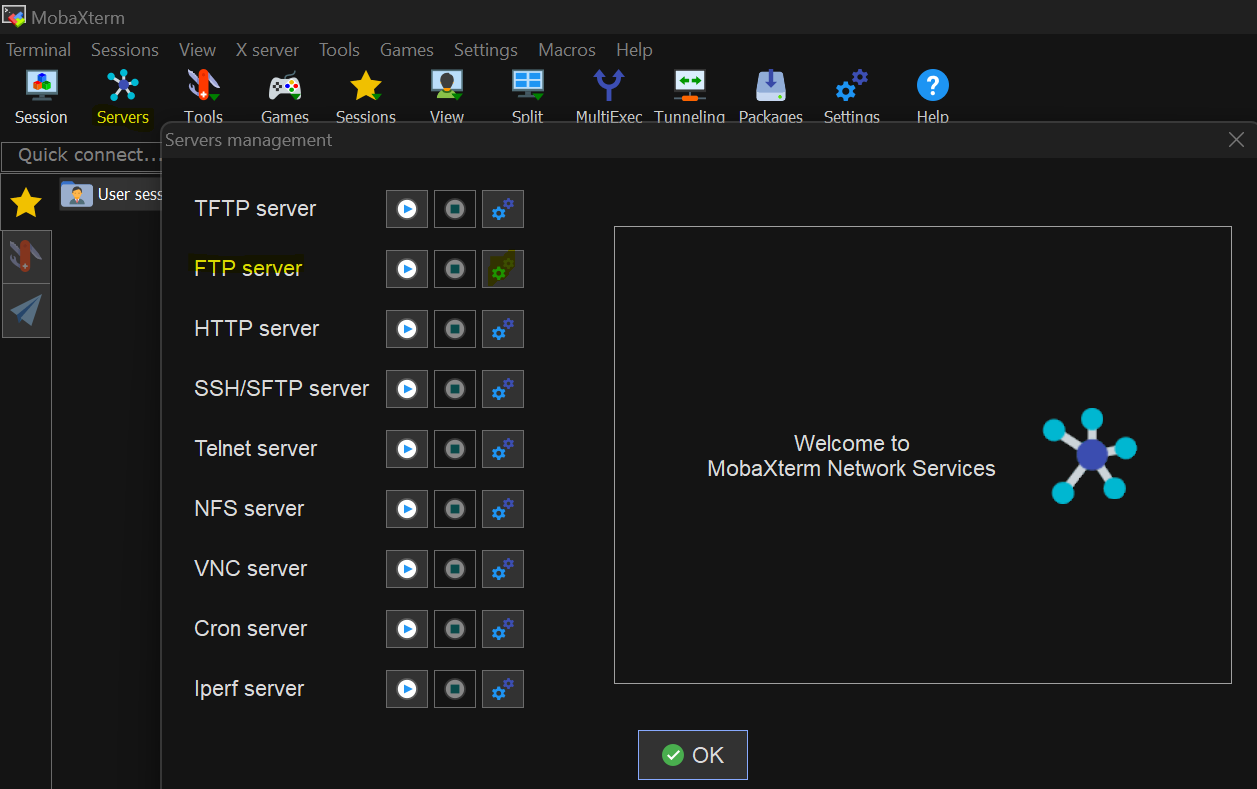Start the Cron server

[407, 629]
